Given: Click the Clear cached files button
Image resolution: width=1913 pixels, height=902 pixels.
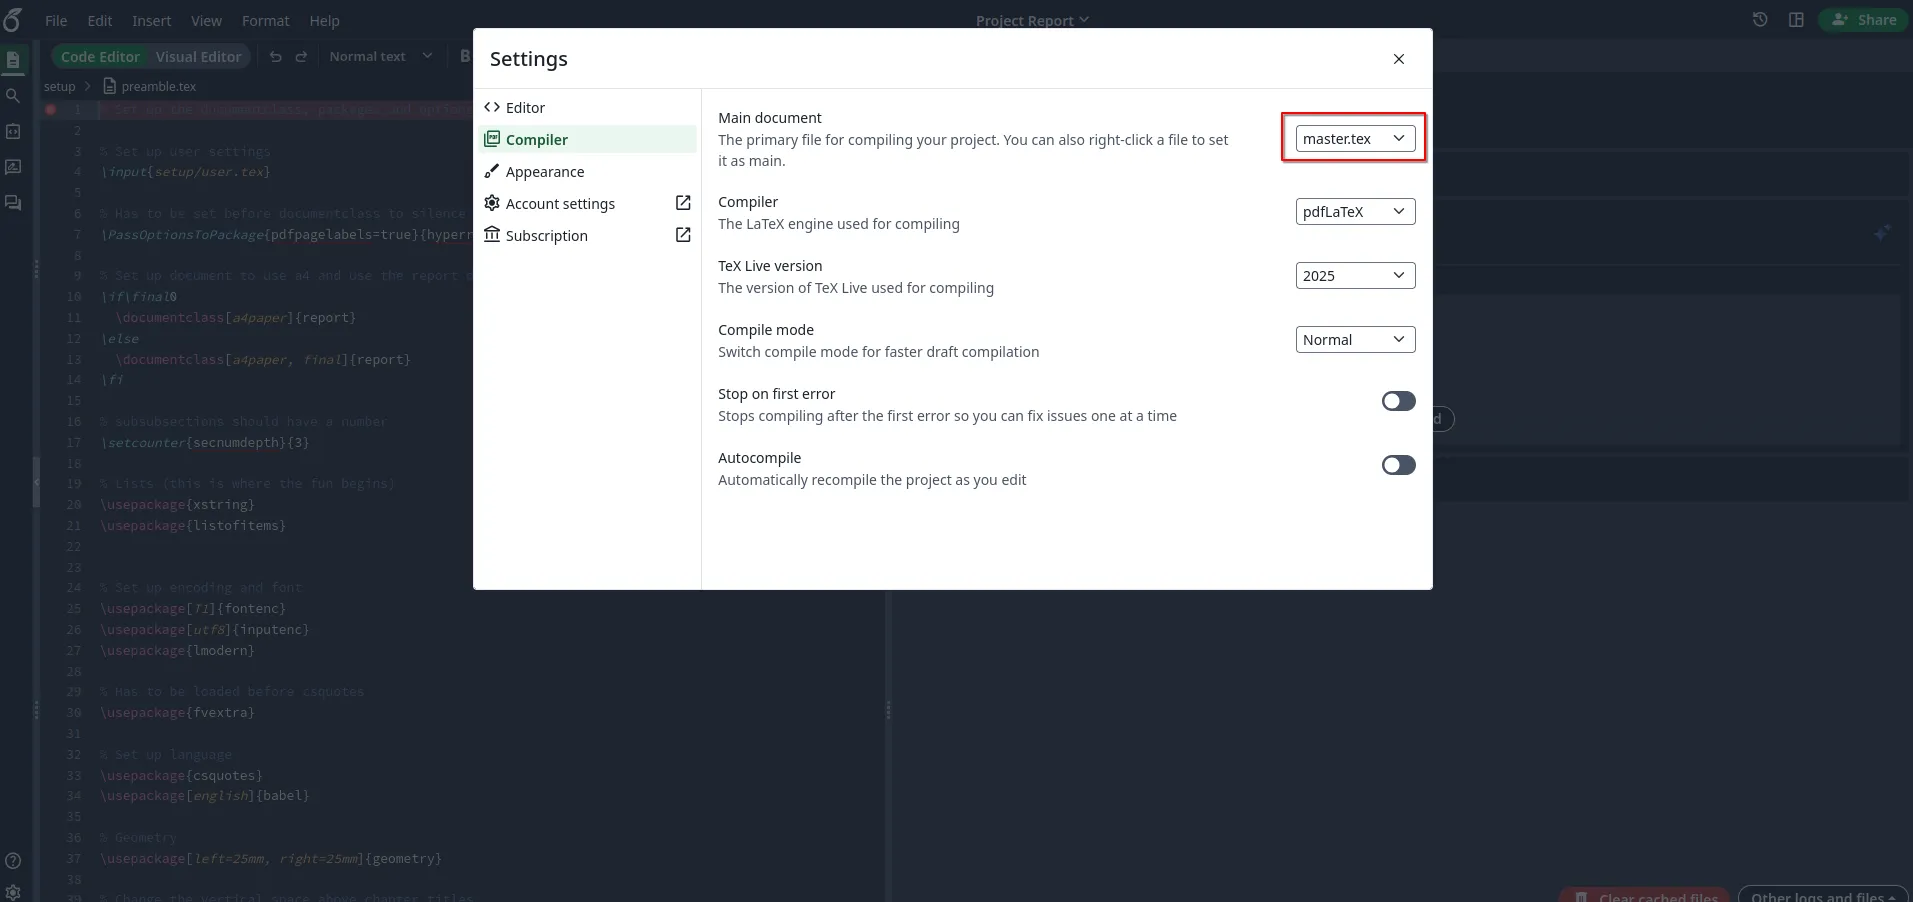Looking at the screenshot, I should [x=1644, y=895].
